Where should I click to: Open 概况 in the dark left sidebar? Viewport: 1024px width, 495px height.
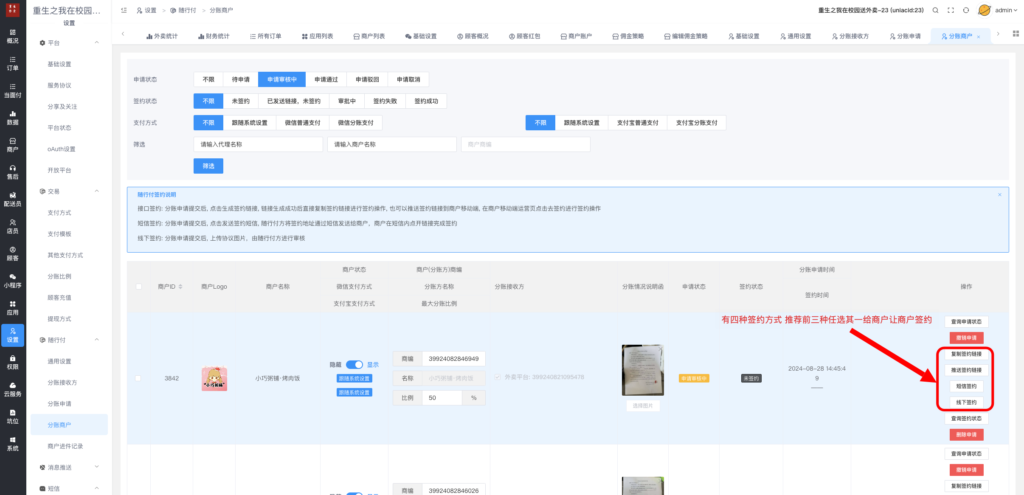pyautogui.click(x=12, y=36)
